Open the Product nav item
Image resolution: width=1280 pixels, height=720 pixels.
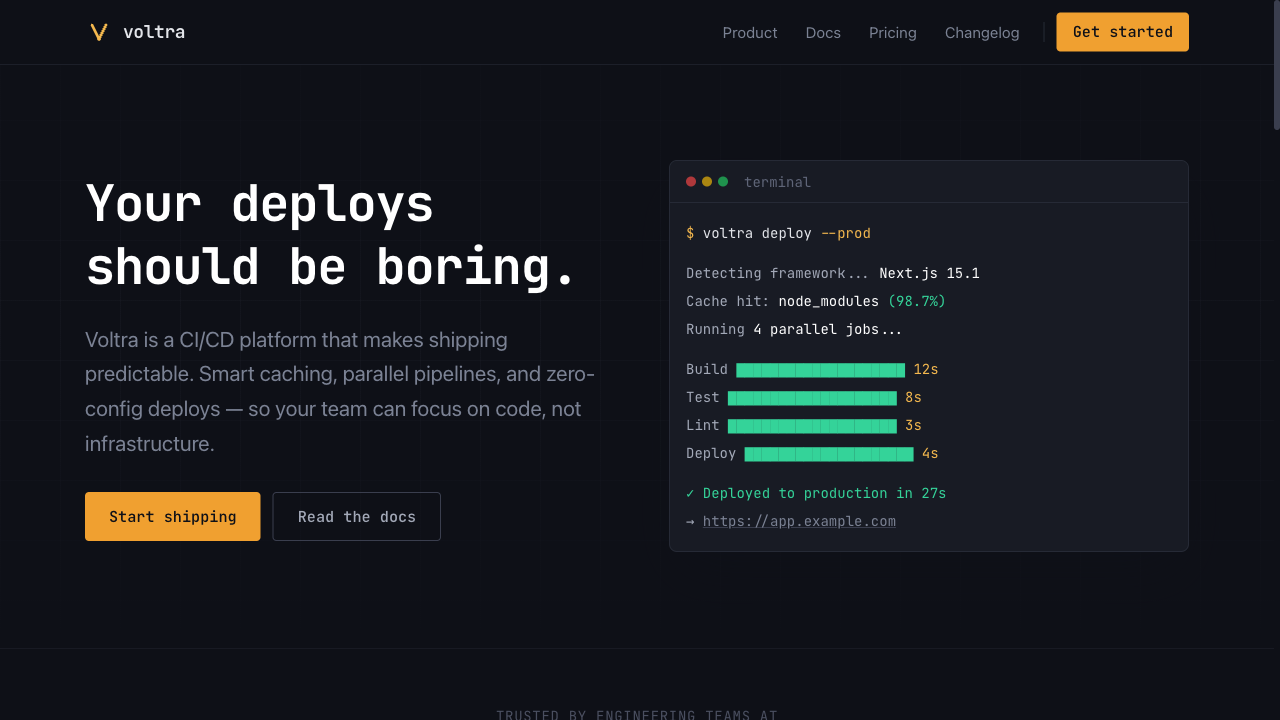pos(750,33)
